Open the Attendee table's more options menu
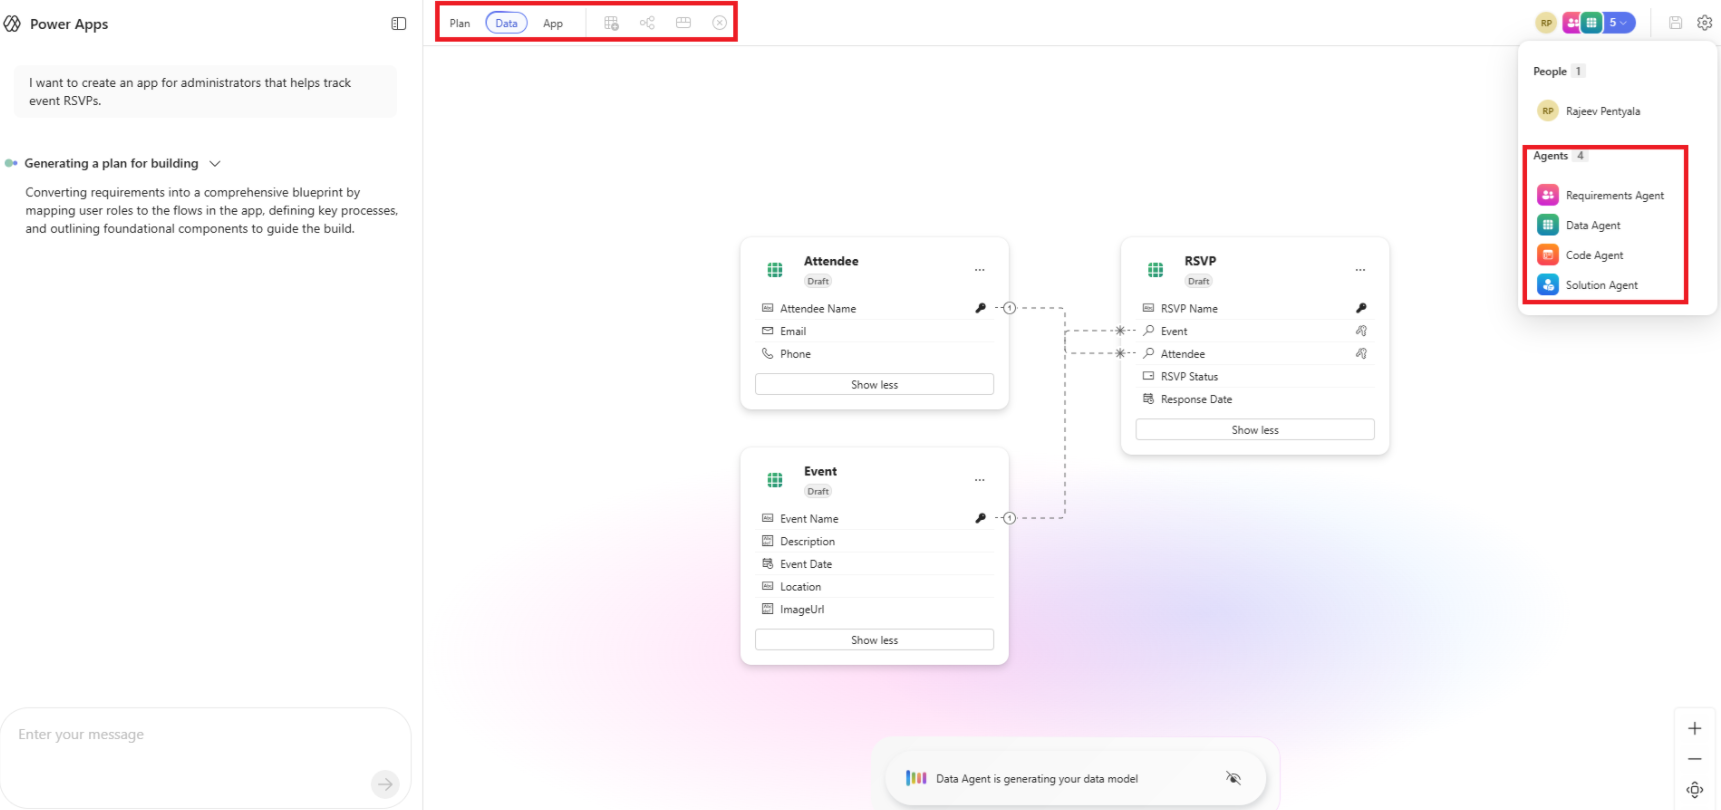Screen dimensions: 1721x810 pos(979,270)
